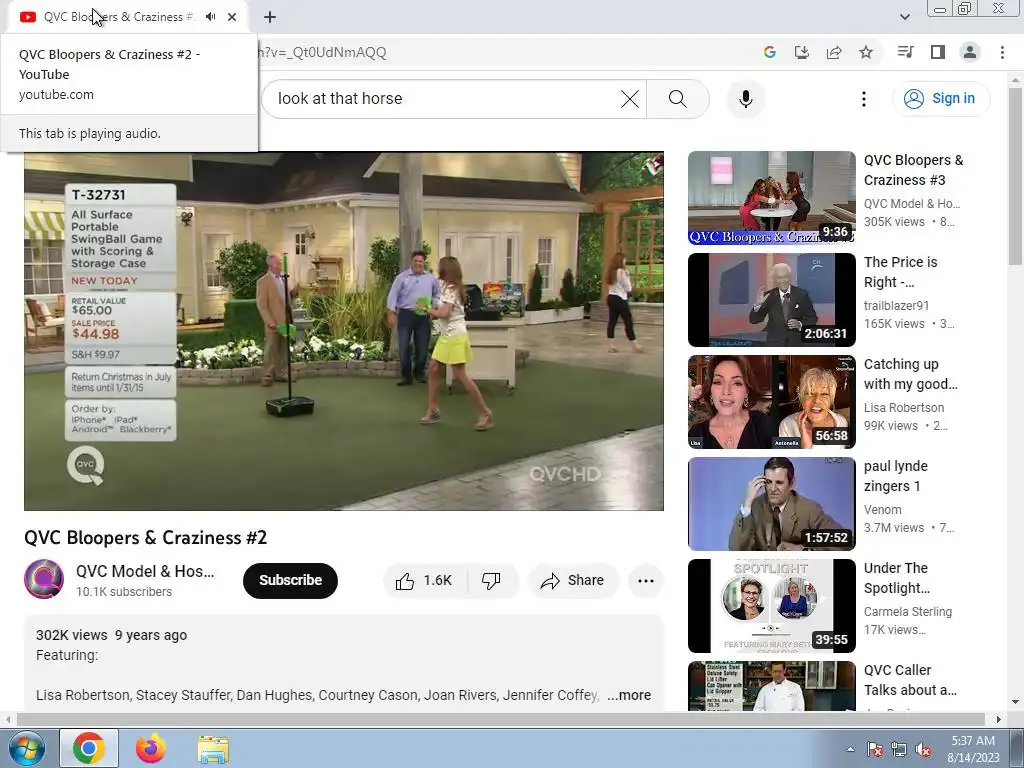The width and height of the screenshot is (1024, 768).
Task: Click the Google icon in address bar
Action: click(x=770, y=52)
